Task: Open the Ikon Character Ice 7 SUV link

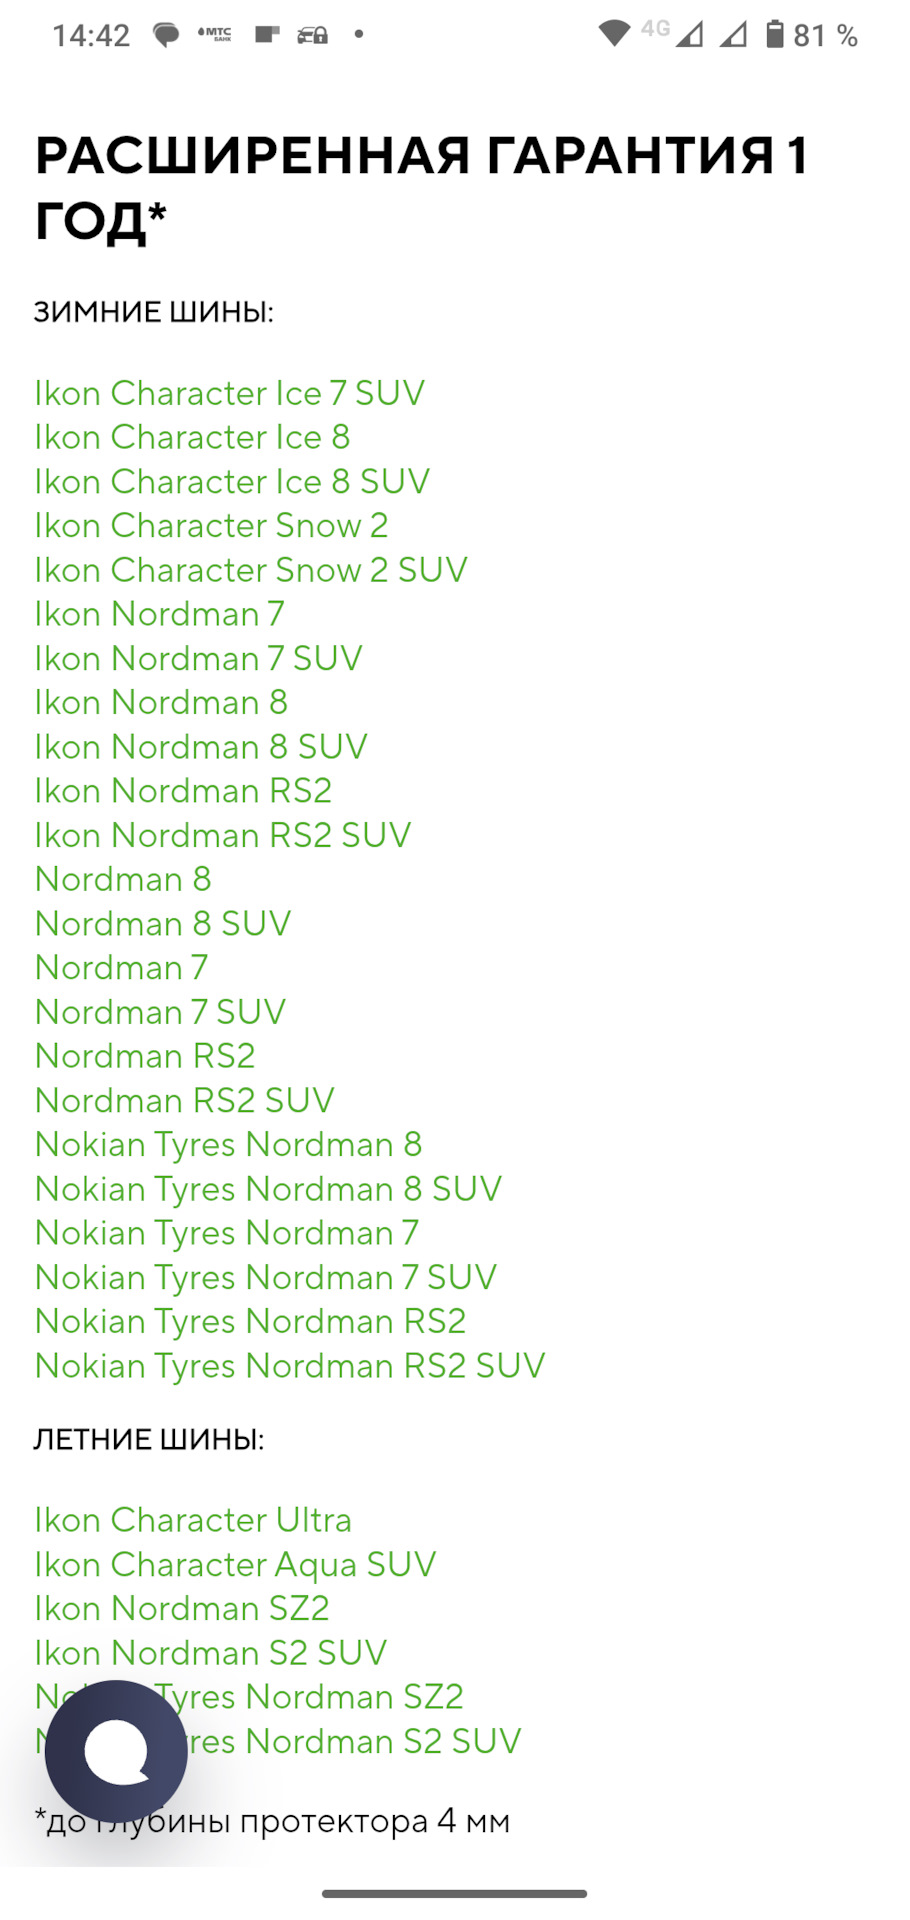Action: click(x=229, y=393)
